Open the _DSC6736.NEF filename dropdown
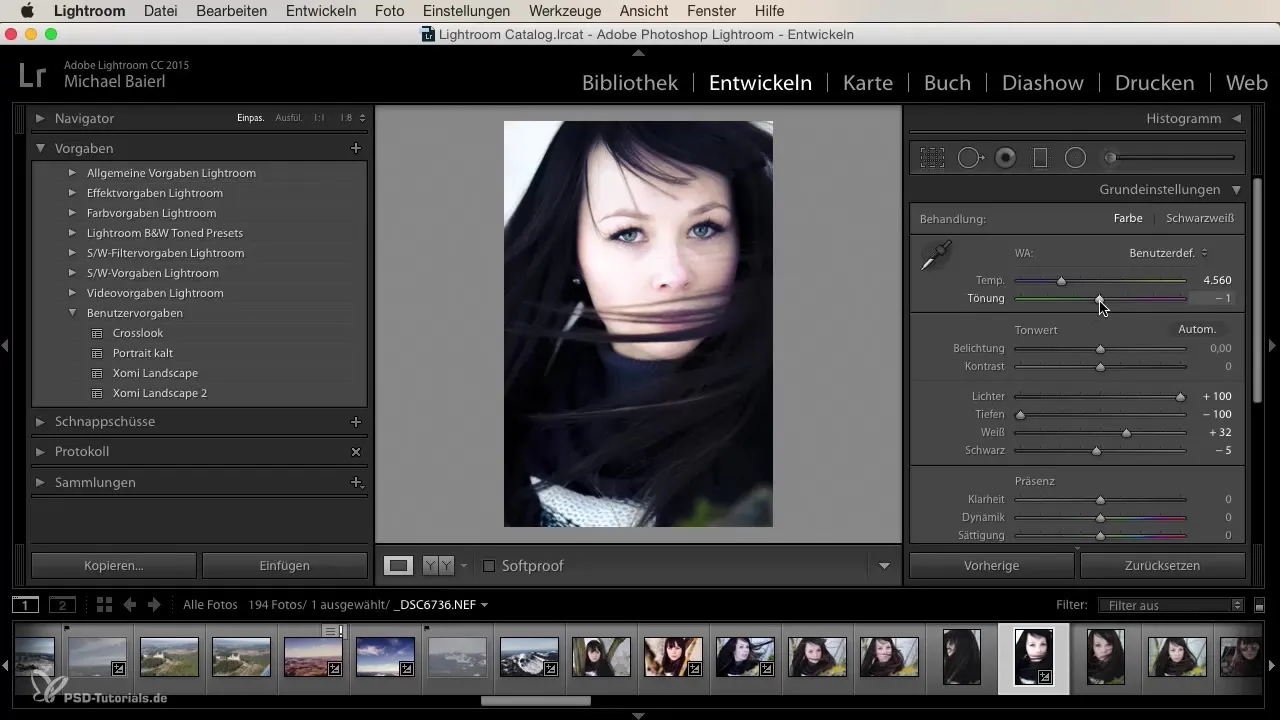1280x720 pixels. click(x=441, y=605)
